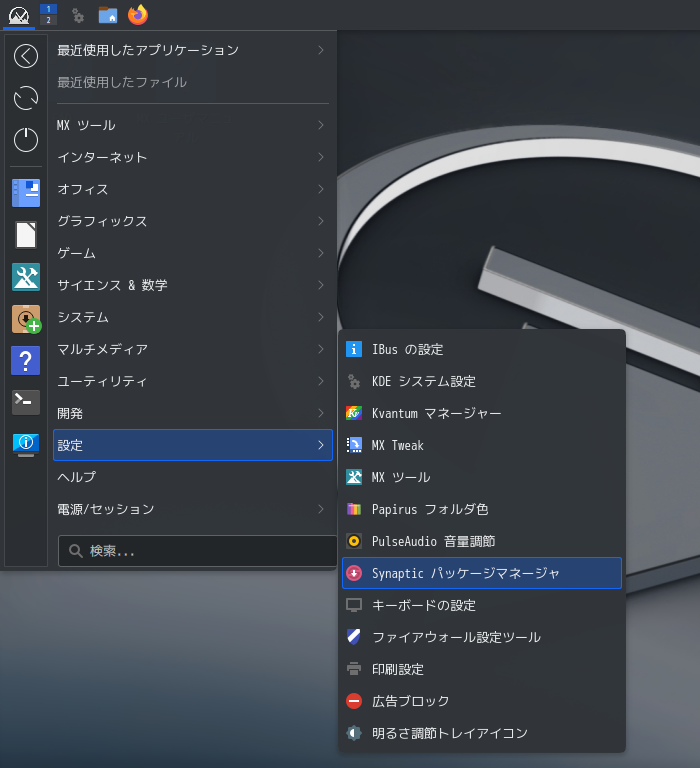700x768 pixels.
Task: Open Papirus フォルダ色 text label
Action: (x=430, y=509)
